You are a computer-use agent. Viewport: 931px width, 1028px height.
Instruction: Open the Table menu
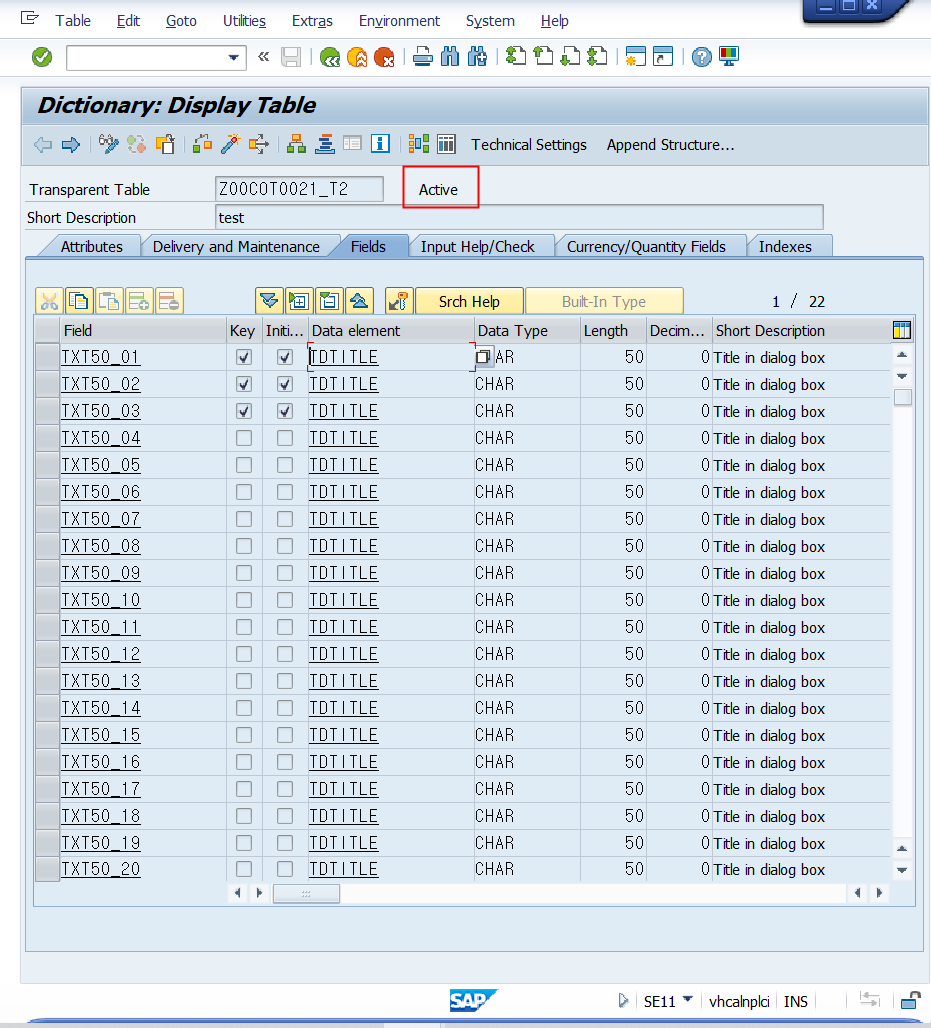pos(73,21)
